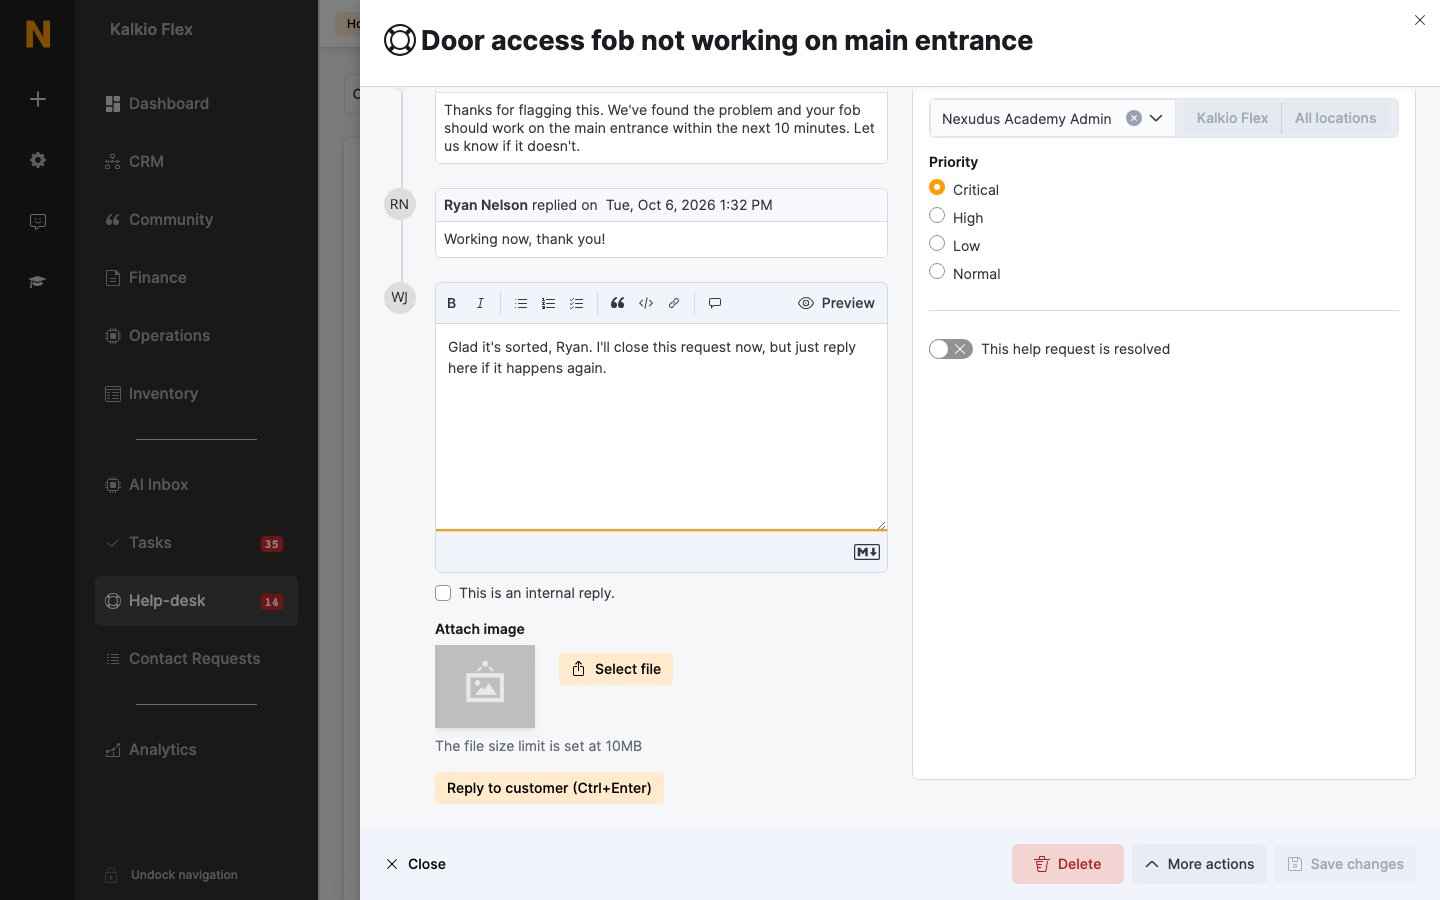Click the Close button at bottom
This screenshot has height=900, width=1440.
416,864
